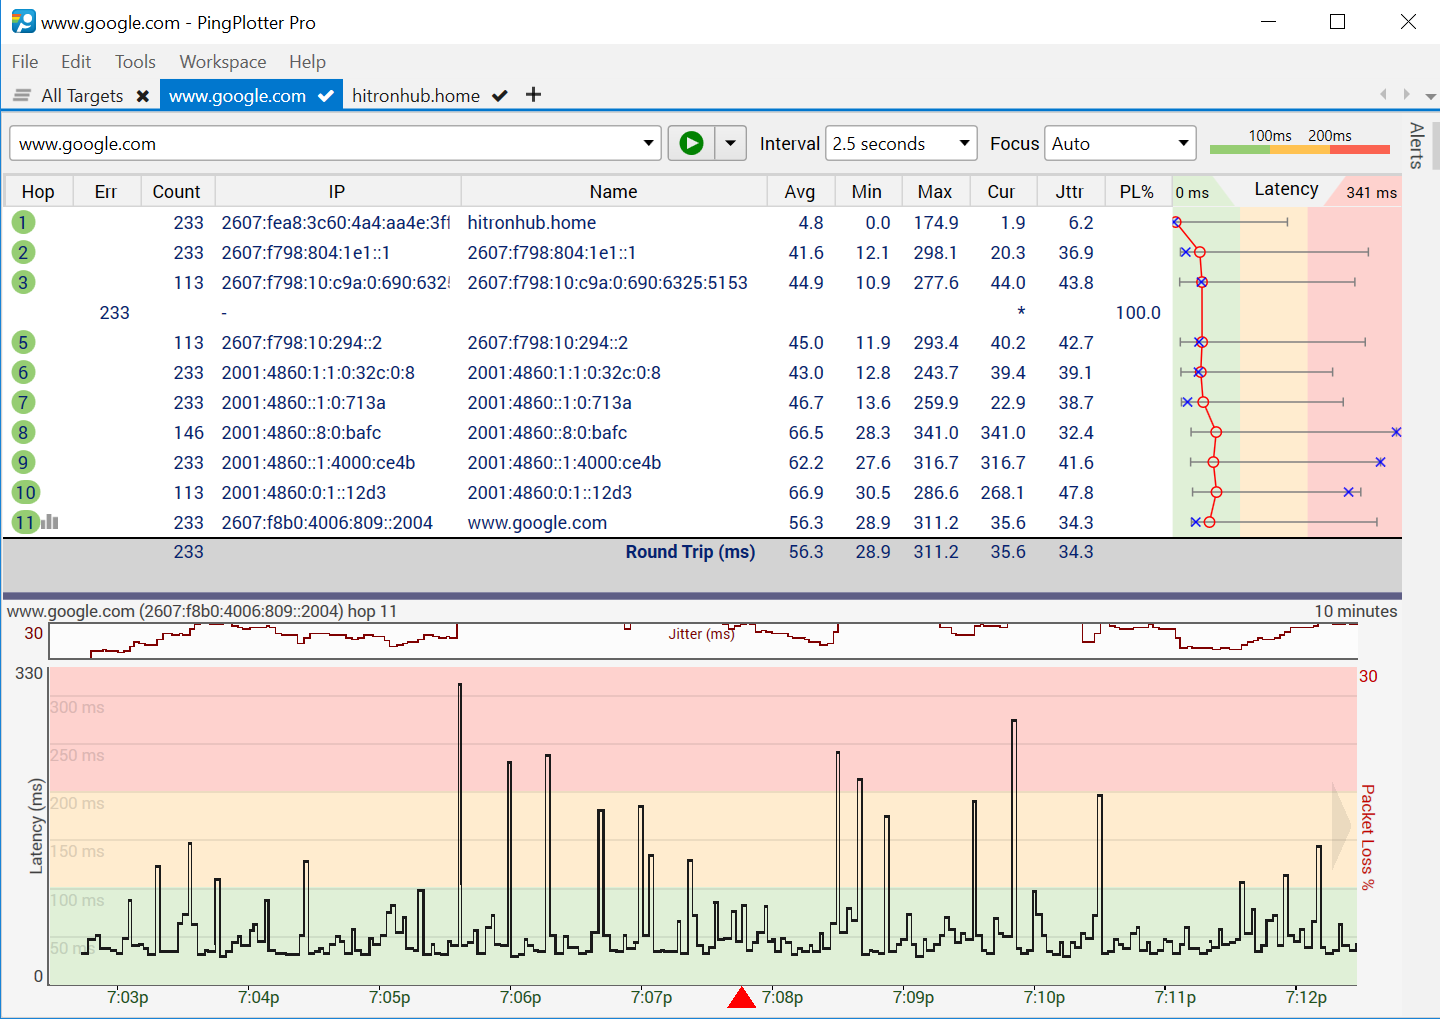Image resolution: width=1440 pixels, height=1019 pixels.
Task: Open the File menu
Action: [x=25, y=62]
